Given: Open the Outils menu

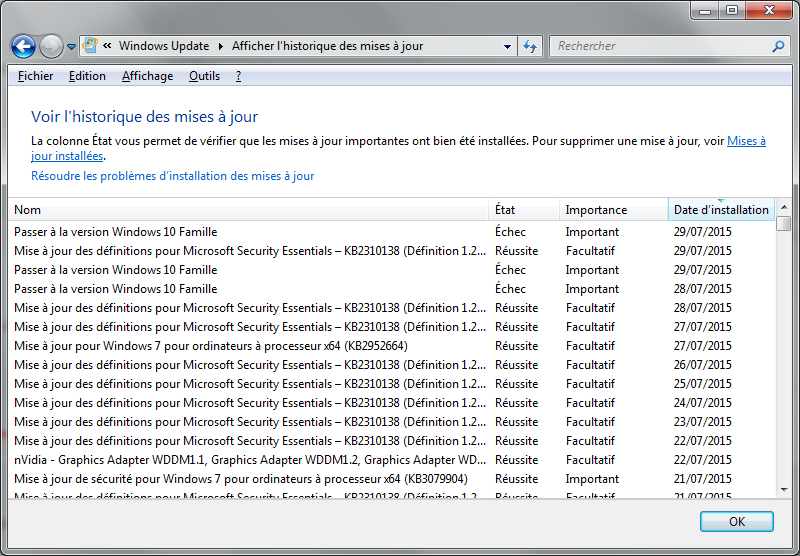Looking at the screenshot, I should pos(204,76).
